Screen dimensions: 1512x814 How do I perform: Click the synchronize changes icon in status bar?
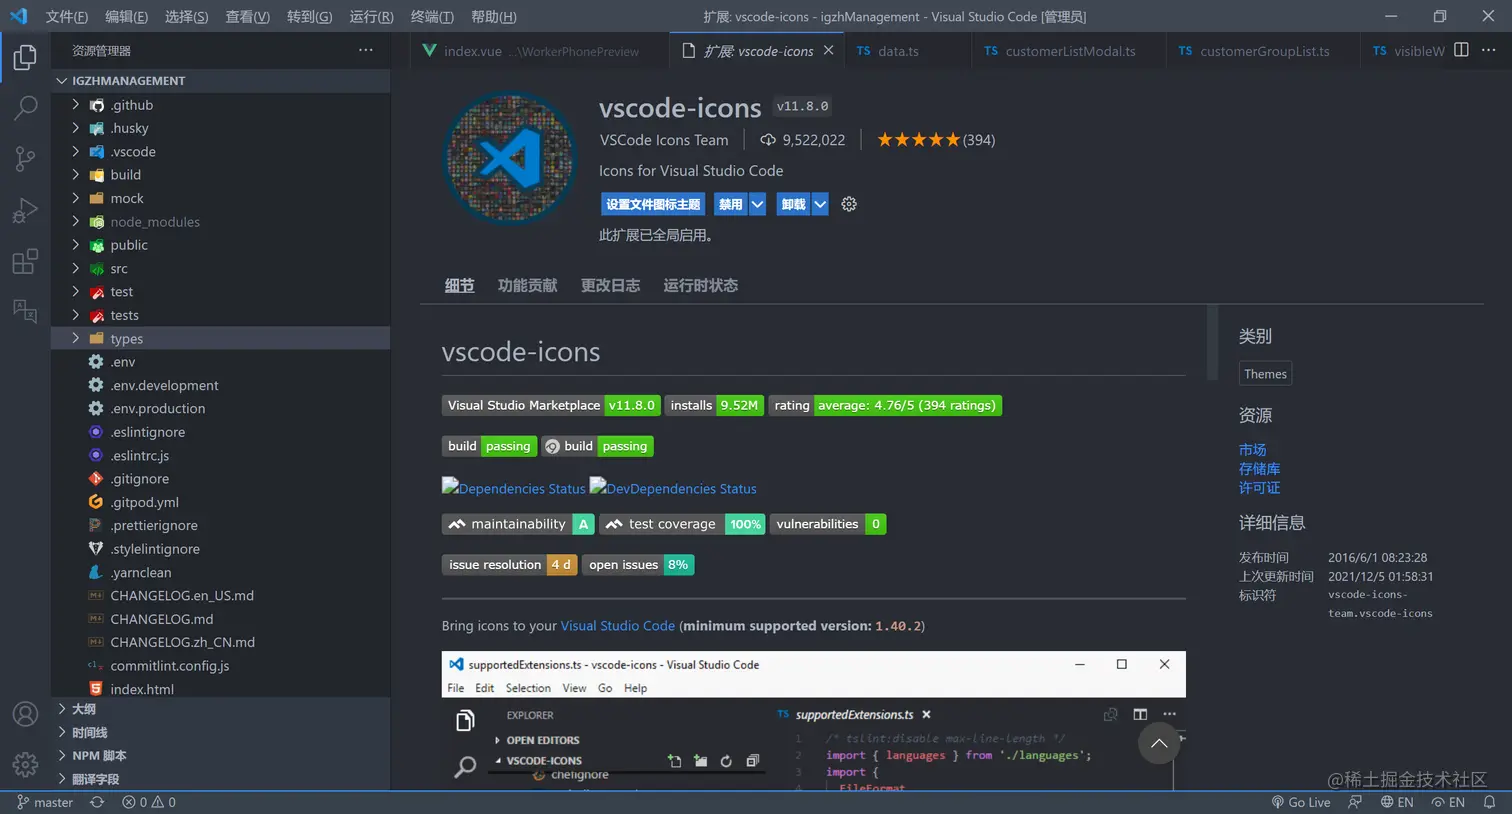tap(97, 802)
